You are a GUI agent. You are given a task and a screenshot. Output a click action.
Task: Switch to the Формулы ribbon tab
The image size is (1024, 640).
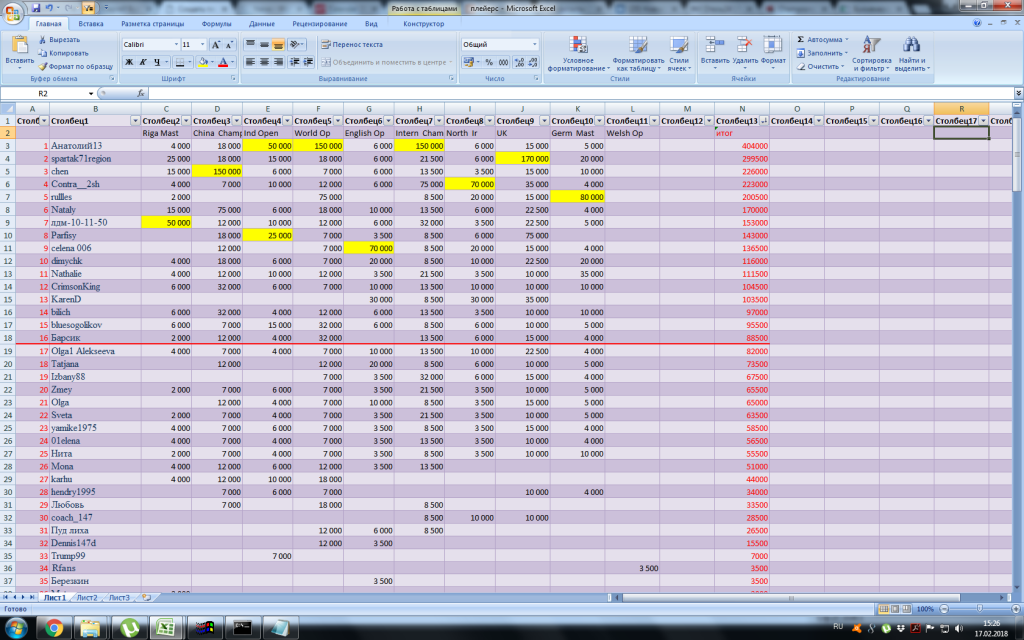[x=216, y=23]
